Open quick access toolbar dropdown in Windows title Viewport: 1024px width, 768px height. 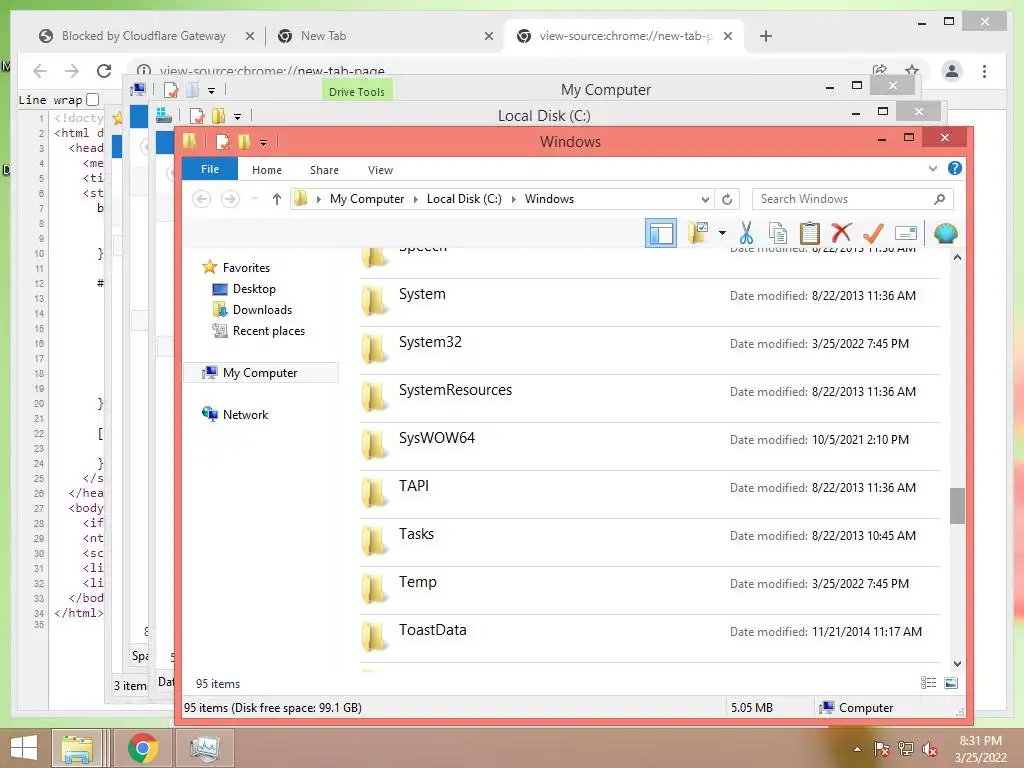[263, 142]
